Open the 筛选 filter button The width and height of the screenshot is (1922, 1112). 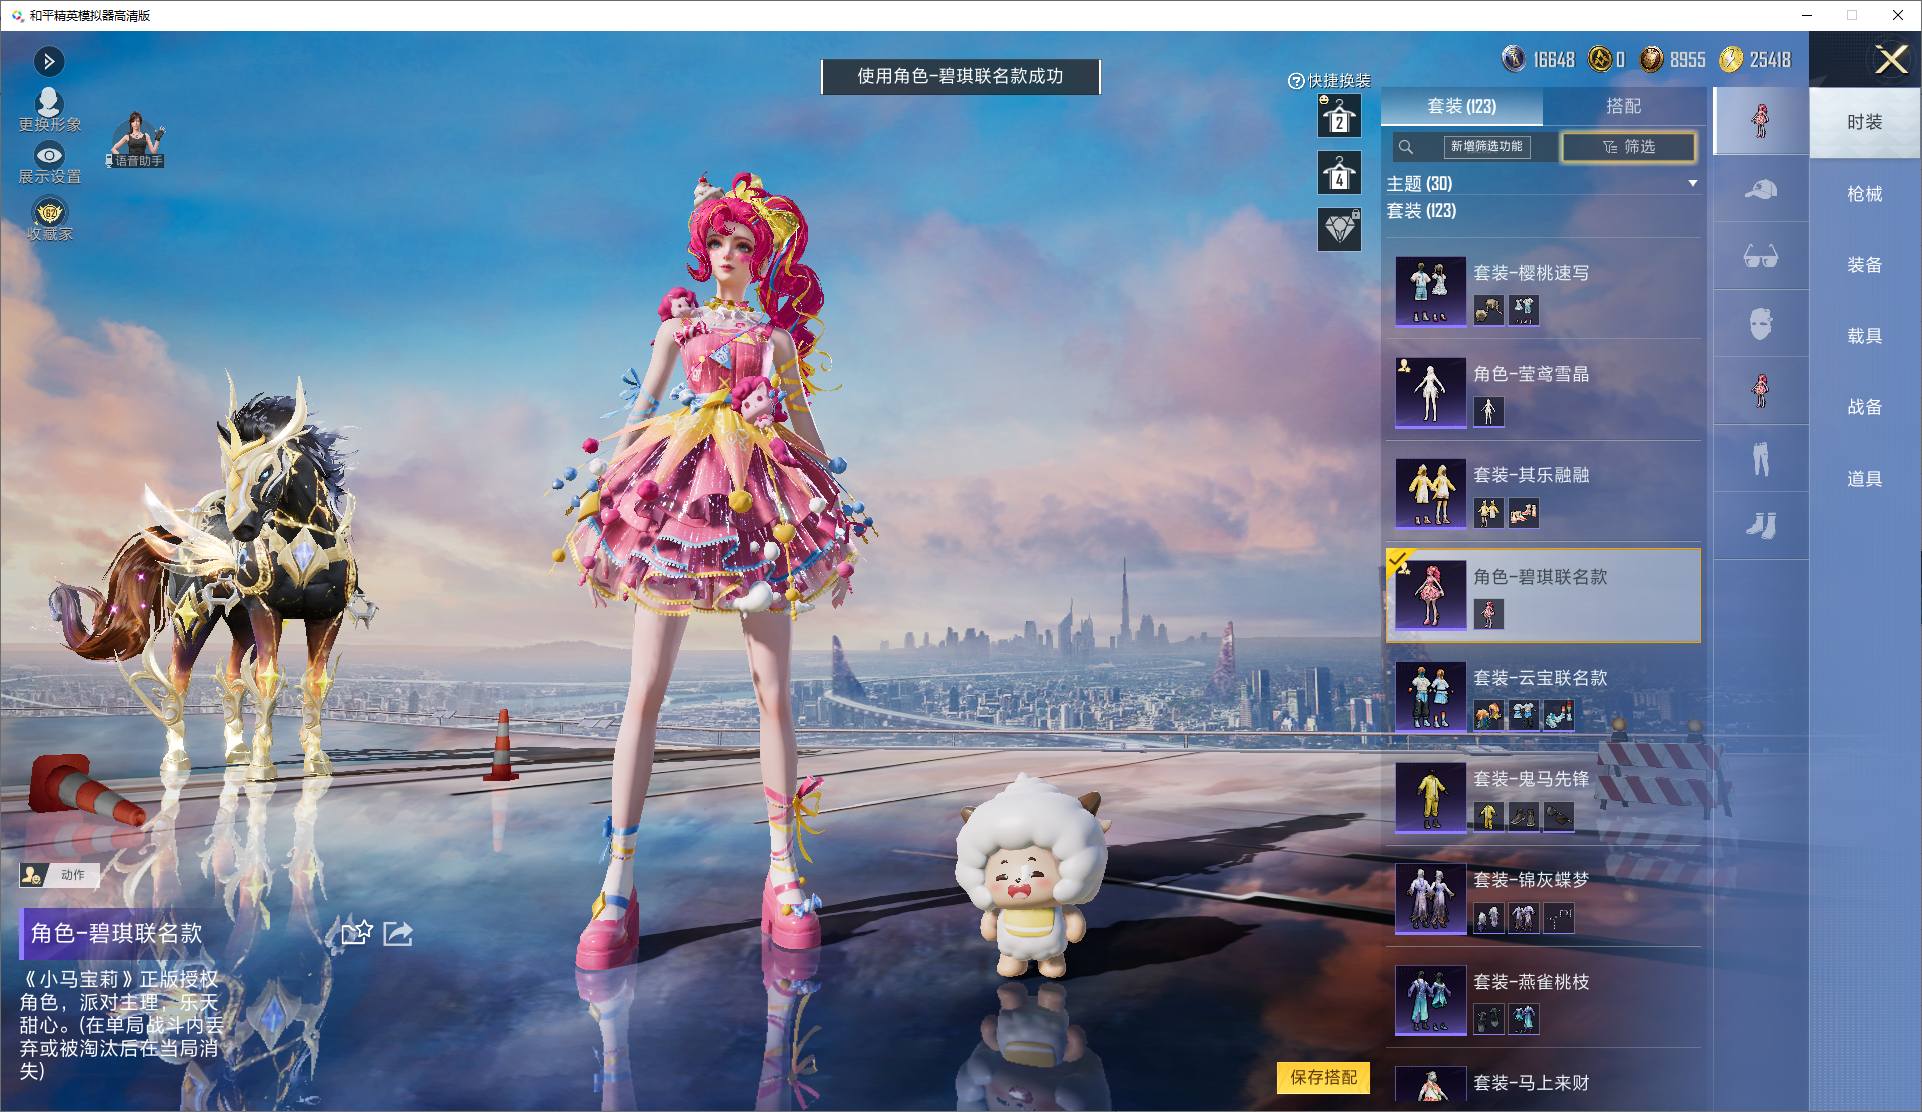point(1629,147)
